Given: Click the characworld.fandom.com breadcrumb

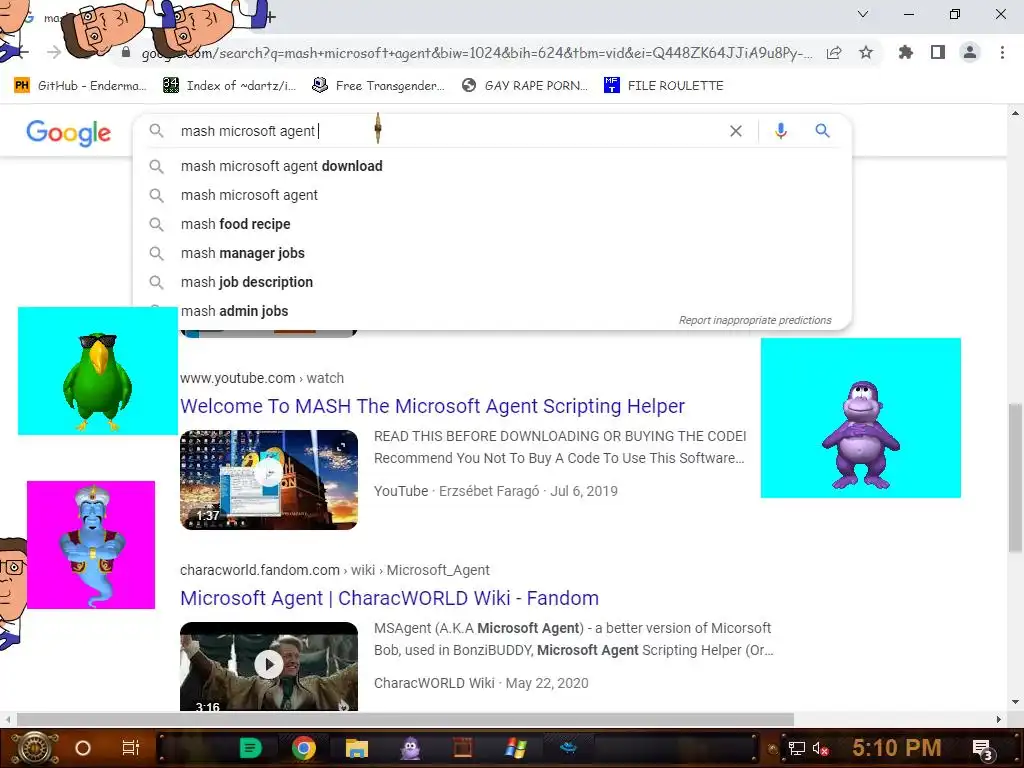Looking at the screenshot, I should click(334, 570).
